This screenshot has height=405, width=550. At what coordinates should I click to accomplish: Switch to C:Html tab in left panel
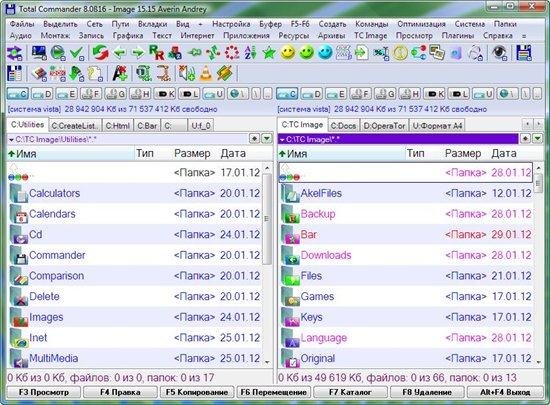(x=118, y=126)
